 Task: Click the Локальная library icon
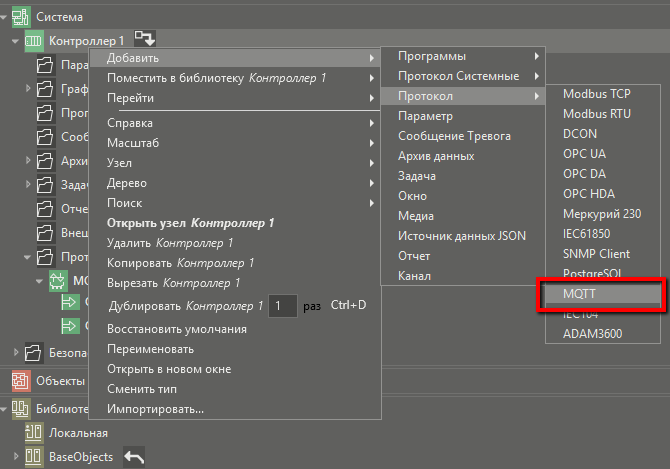(x=34, y=433)
